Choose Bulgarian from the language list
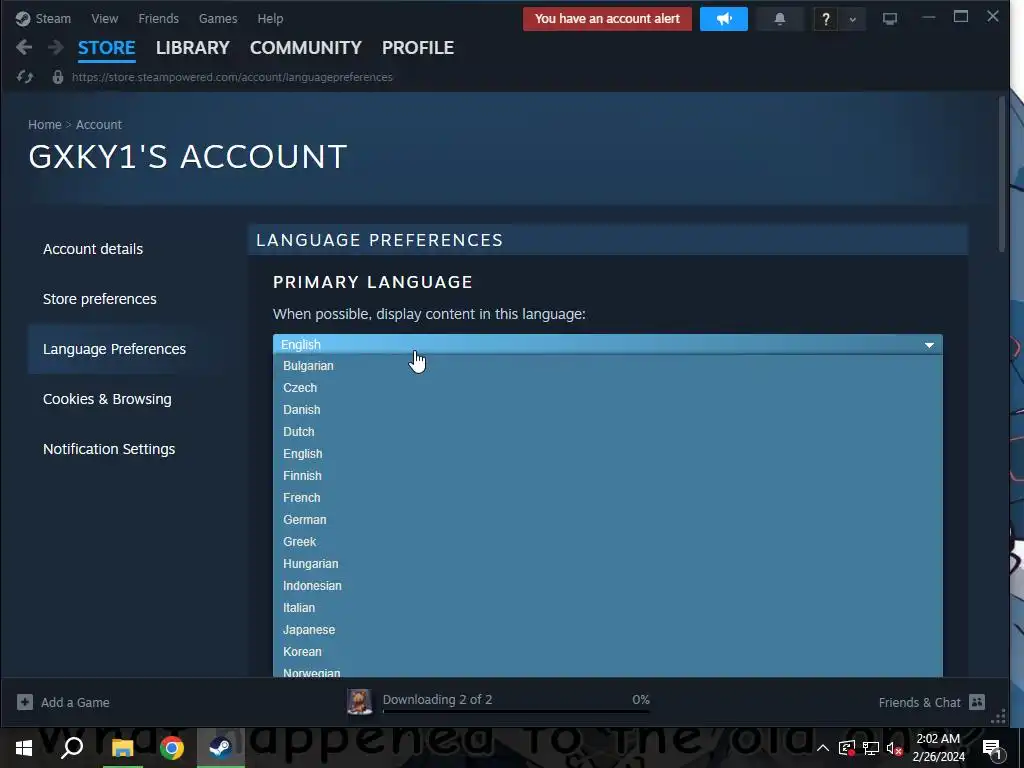The height and width of the screenshot is (768, 1024). 607,366
